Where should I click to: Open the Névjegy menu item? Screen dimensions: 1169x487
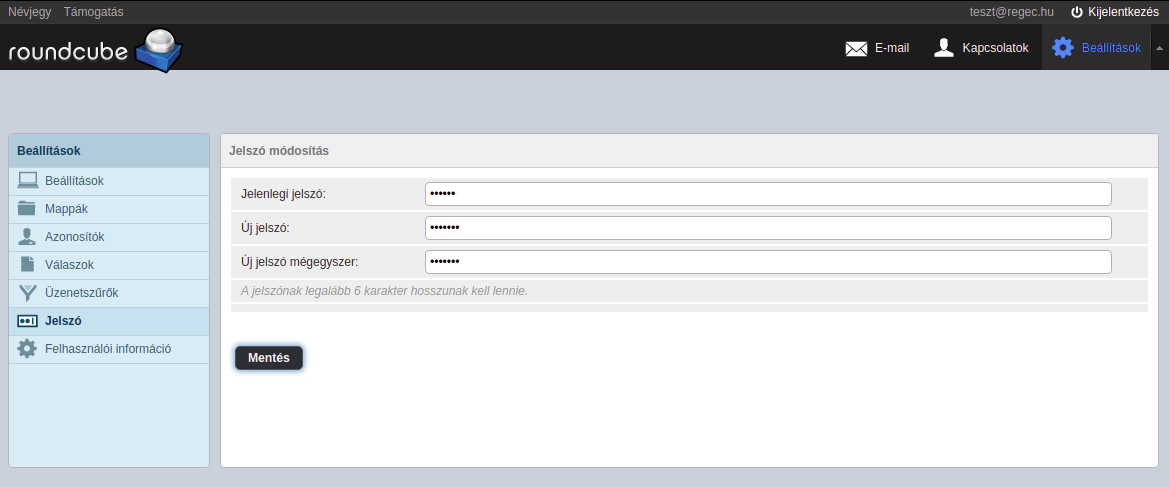pos(29,12)
